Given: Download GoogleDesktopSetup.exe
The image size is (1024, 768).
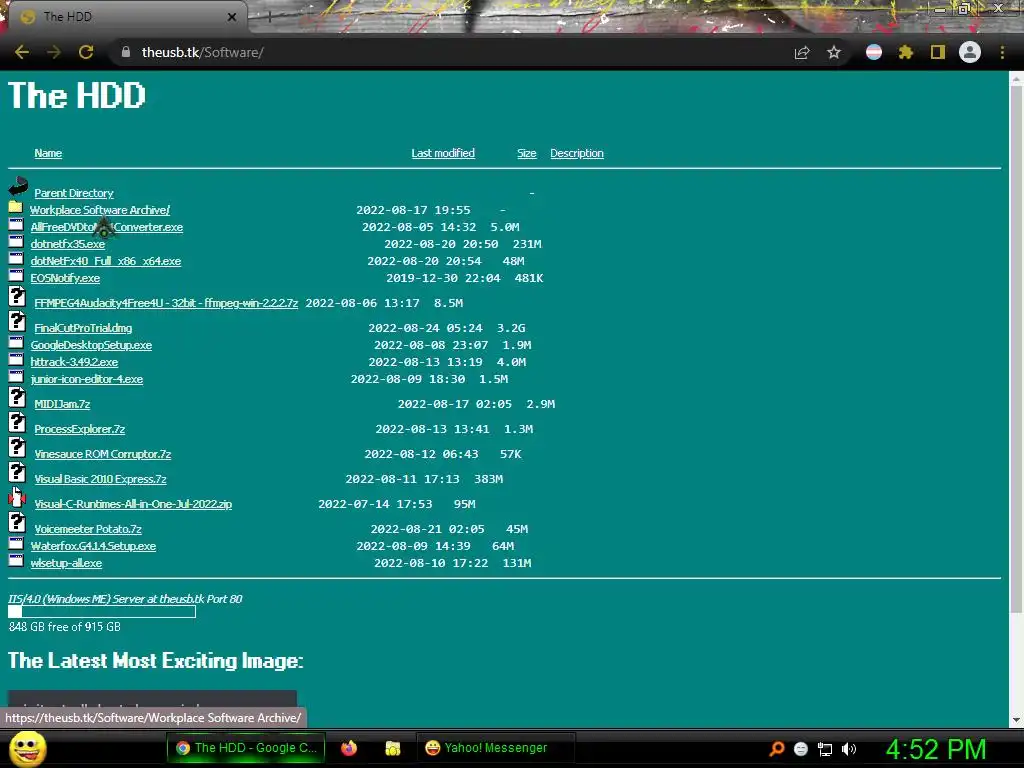Looking at the screenshot, I should [x=91, y=345].
